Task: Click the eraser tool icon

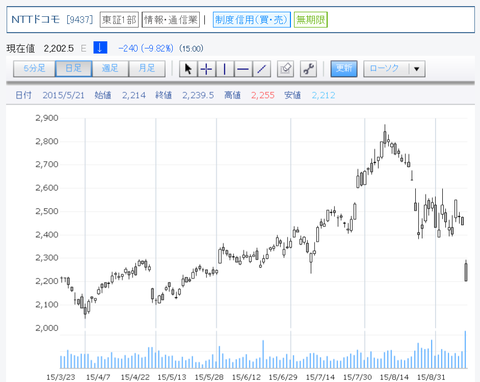Action: [x=286, y=69]
